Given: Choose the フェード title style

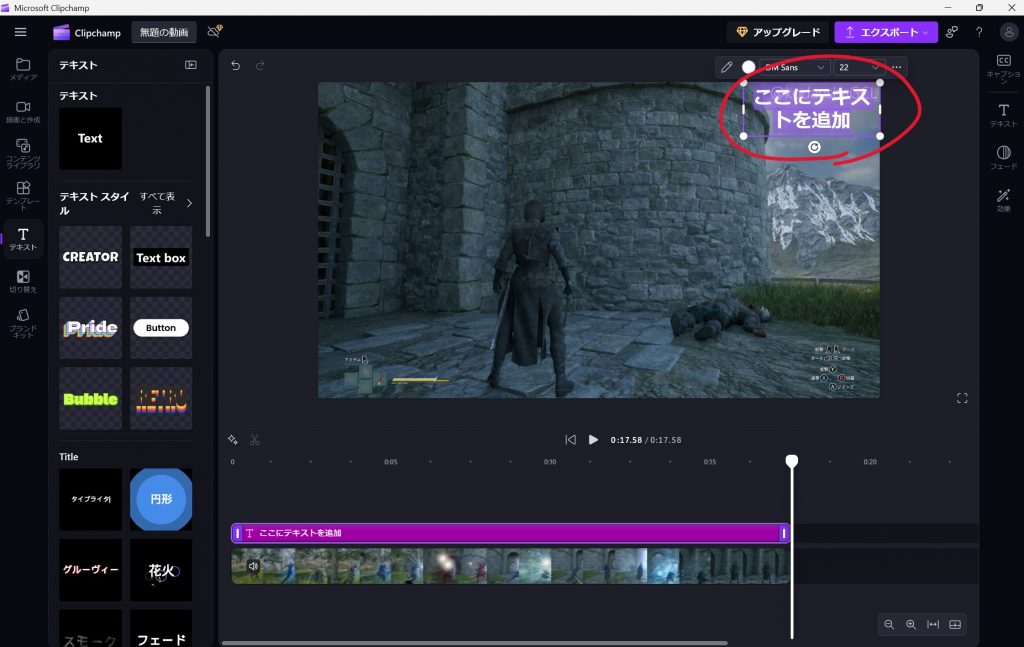Looking at the screenshot, I should 161,628.
